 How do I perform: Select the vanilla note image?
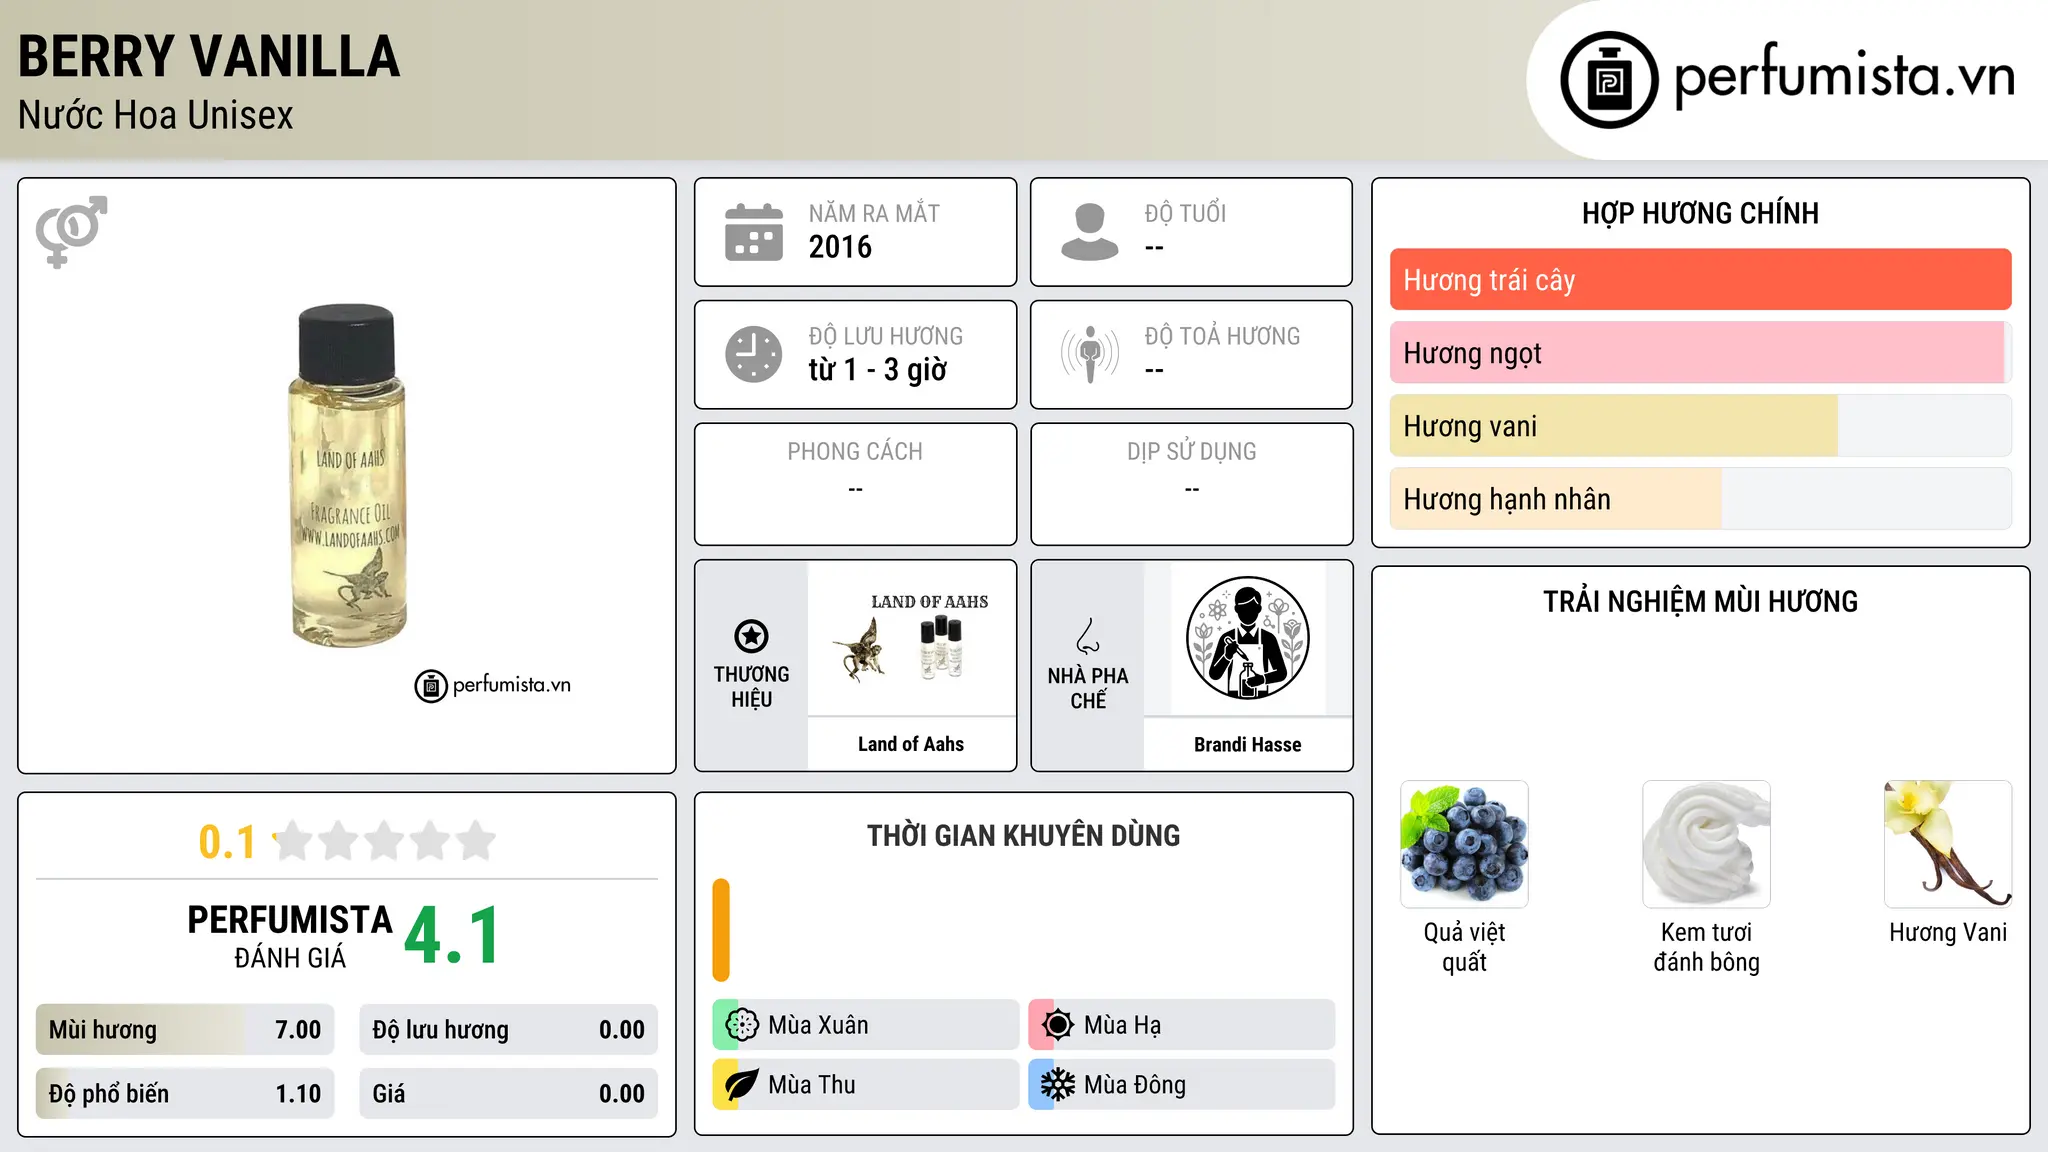pyautogui.click(x=1948, y=844)
